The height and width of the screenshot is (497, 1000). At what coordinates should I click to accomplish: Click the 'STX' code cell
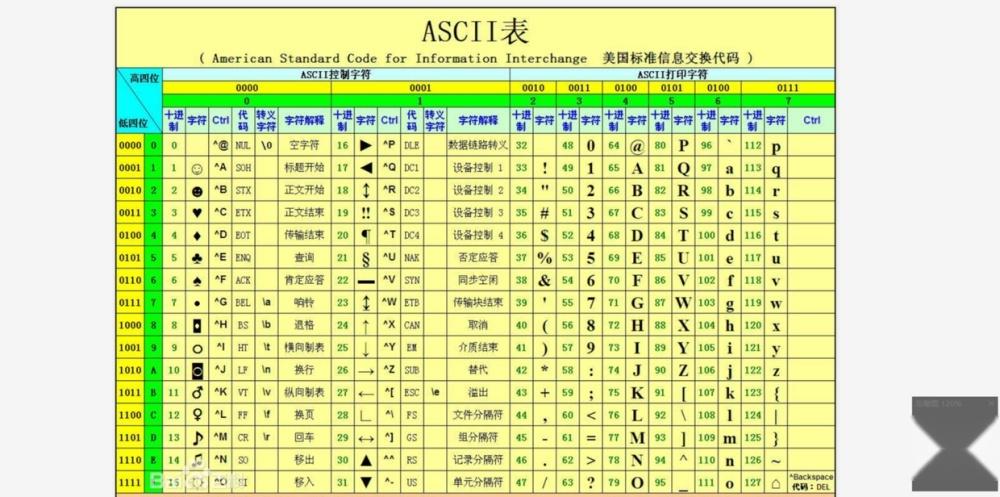(243, 190)
